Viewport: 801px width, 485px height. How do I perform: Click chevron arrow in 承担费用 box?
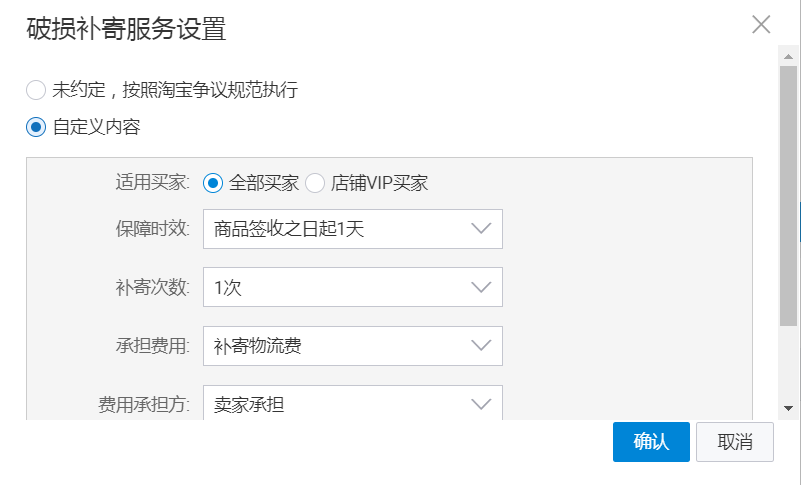point(480,346)
